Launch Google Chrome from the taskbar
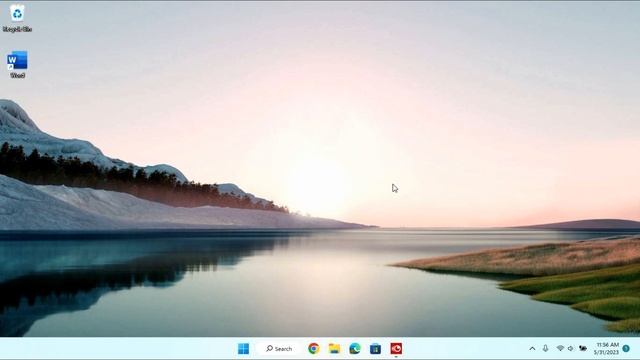The width and height of the screenshot is (640, 360). pos(313,349)
